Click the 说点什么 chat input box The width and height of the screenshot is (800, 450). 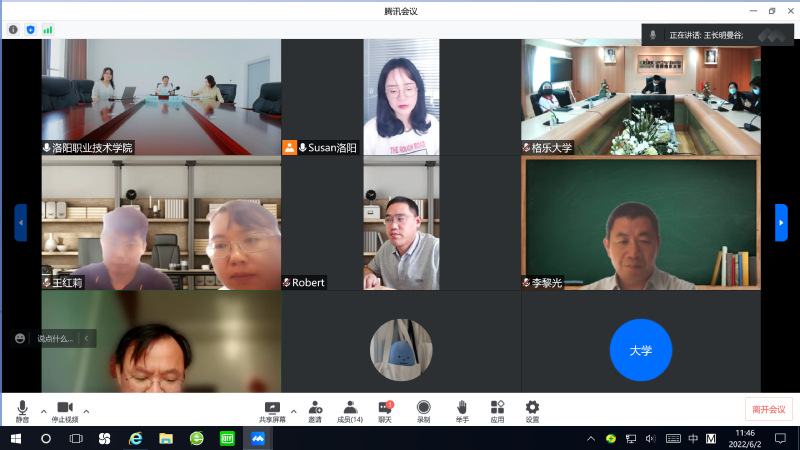pyautogui.click(x=56, y=339)
